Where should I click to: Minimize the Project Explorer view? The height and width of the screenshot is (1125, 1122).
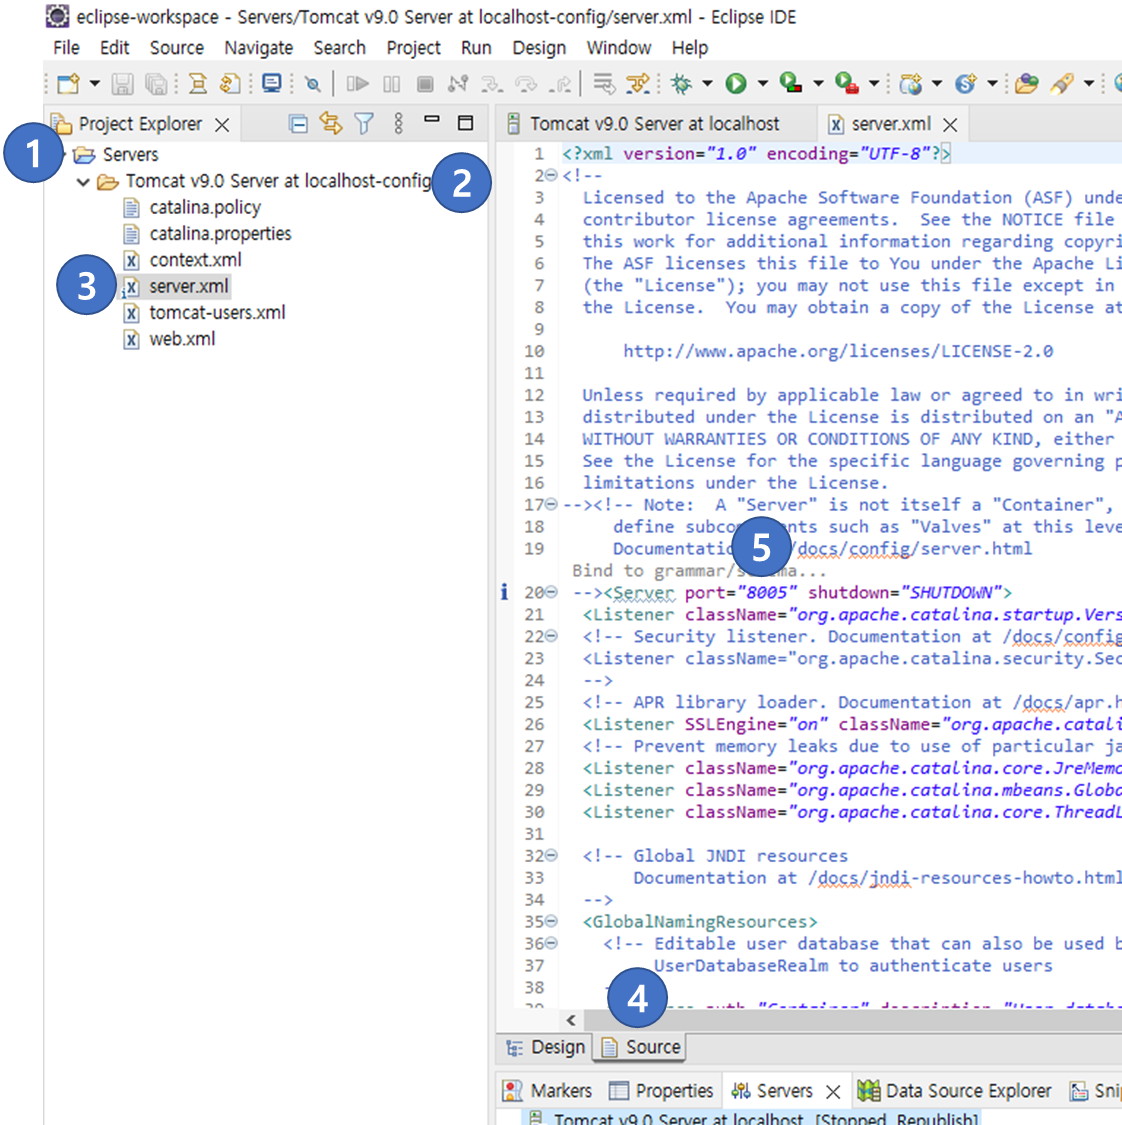point(432,120)
